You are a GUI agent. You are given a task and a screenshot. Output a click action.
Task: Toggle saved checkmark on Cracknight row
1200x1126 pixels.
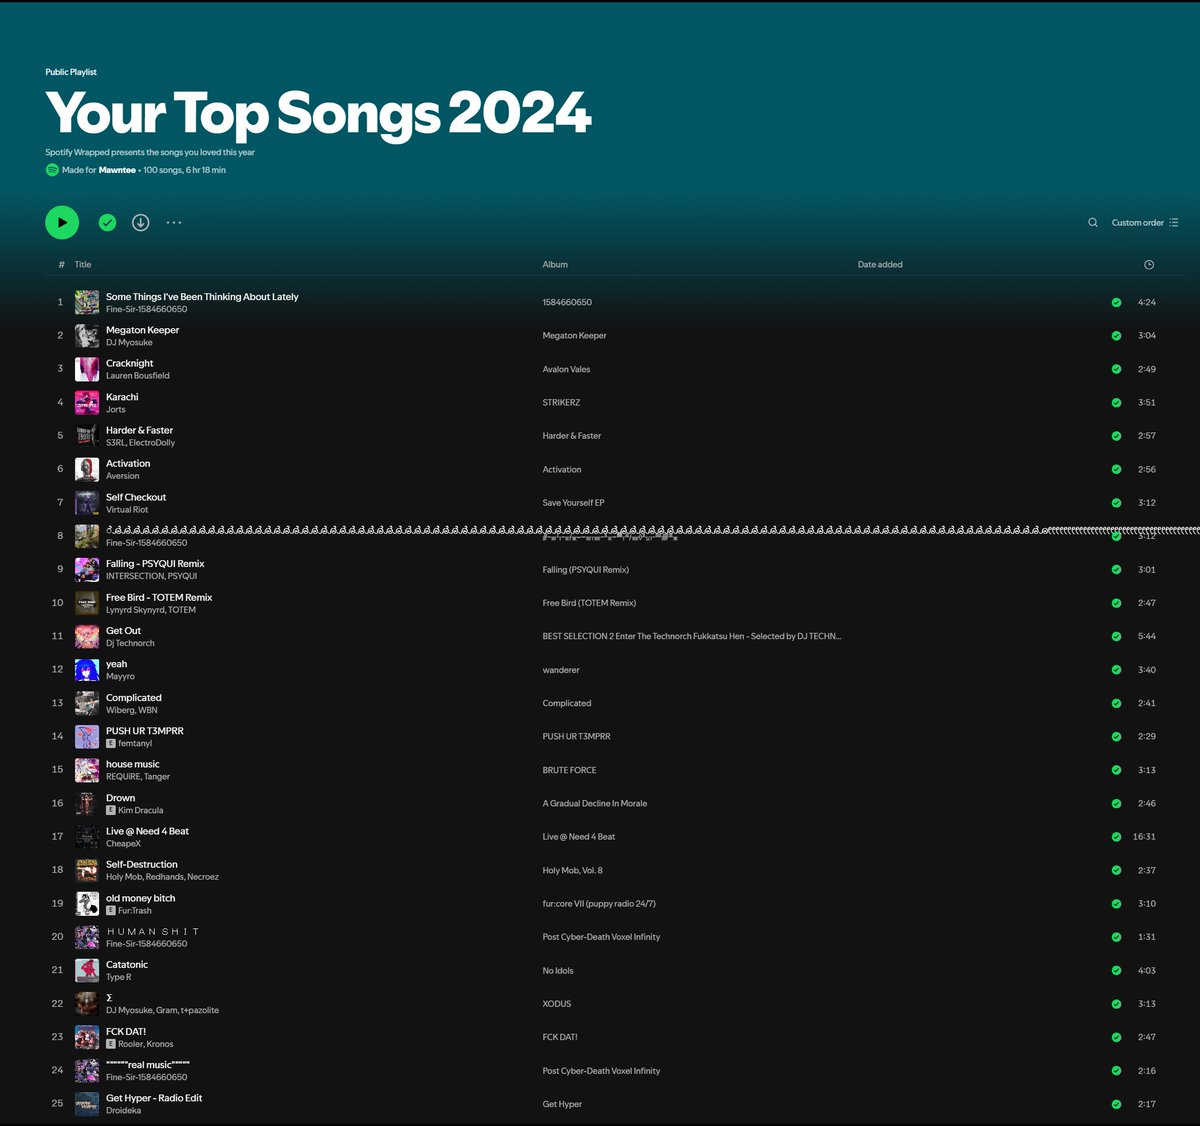1116,369
